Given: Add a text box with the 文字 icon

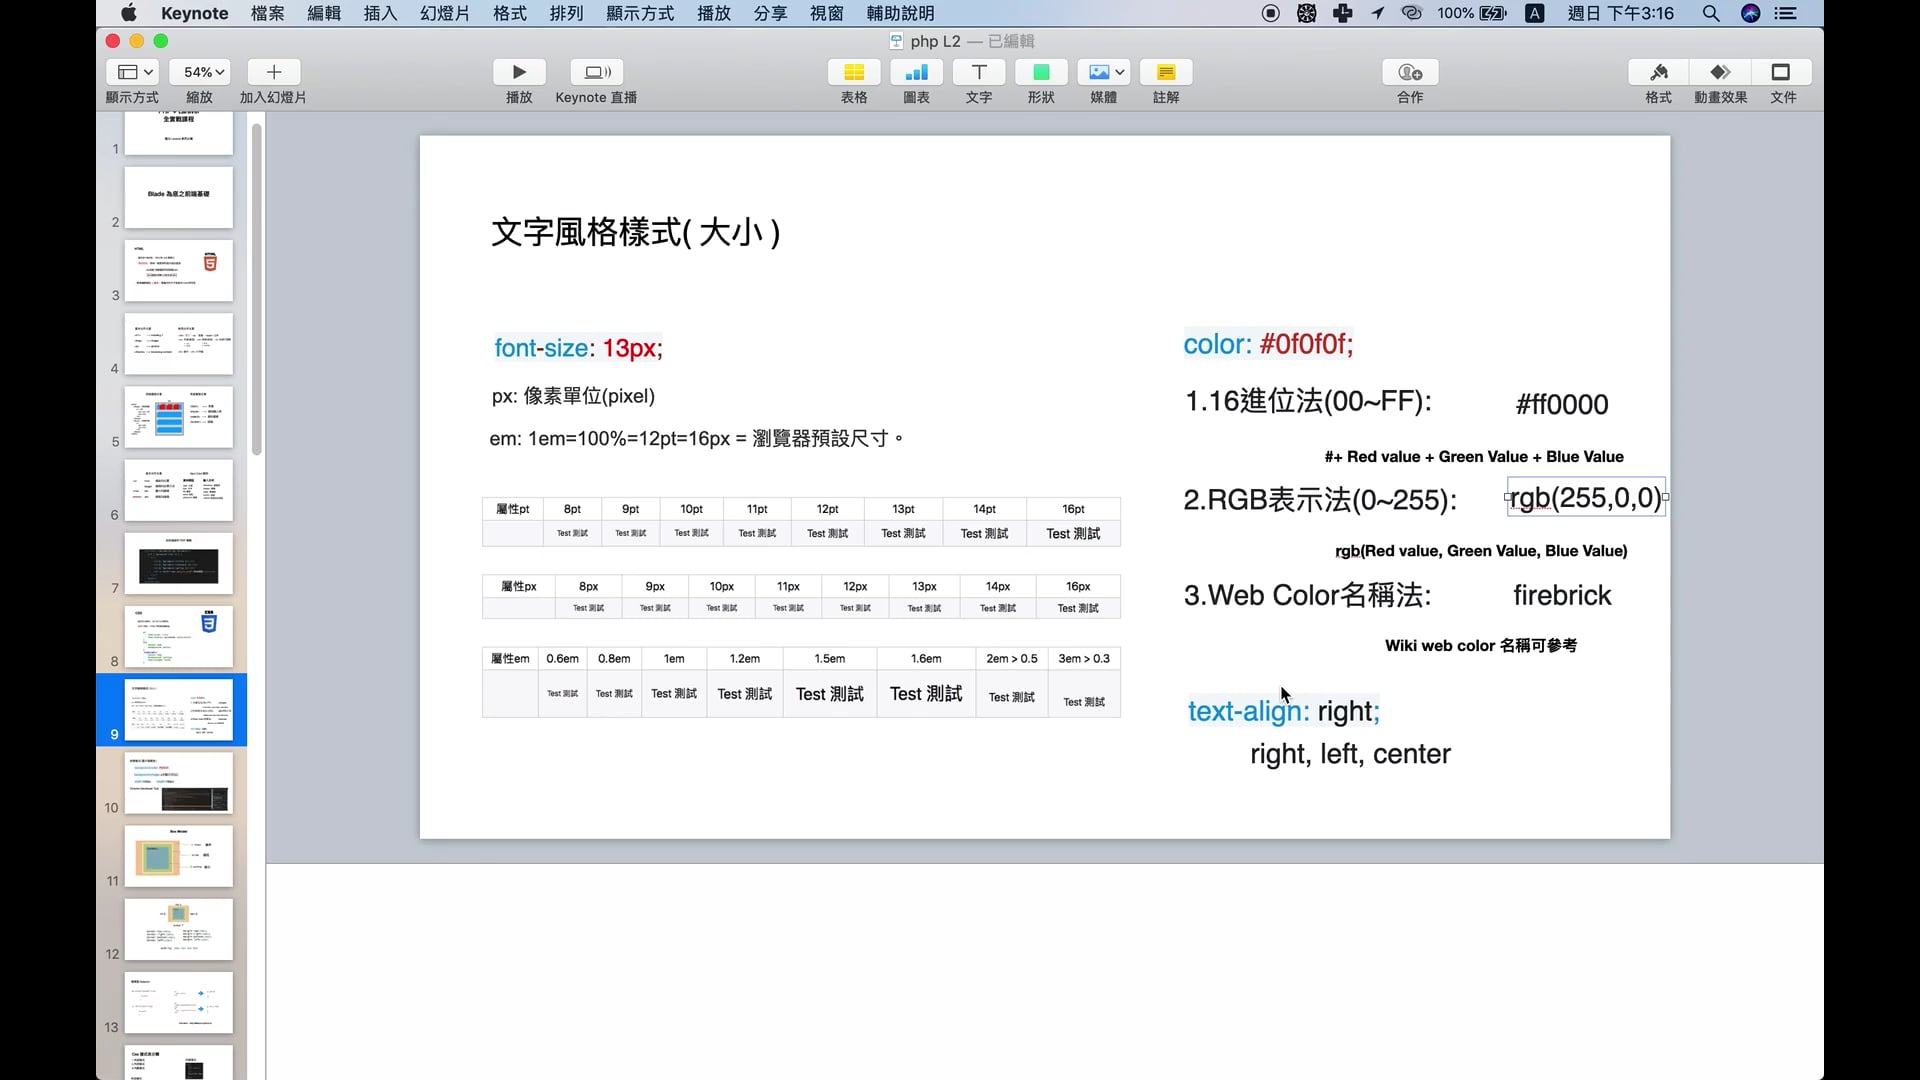Looking at the screenshot, I should click(977, 71).
